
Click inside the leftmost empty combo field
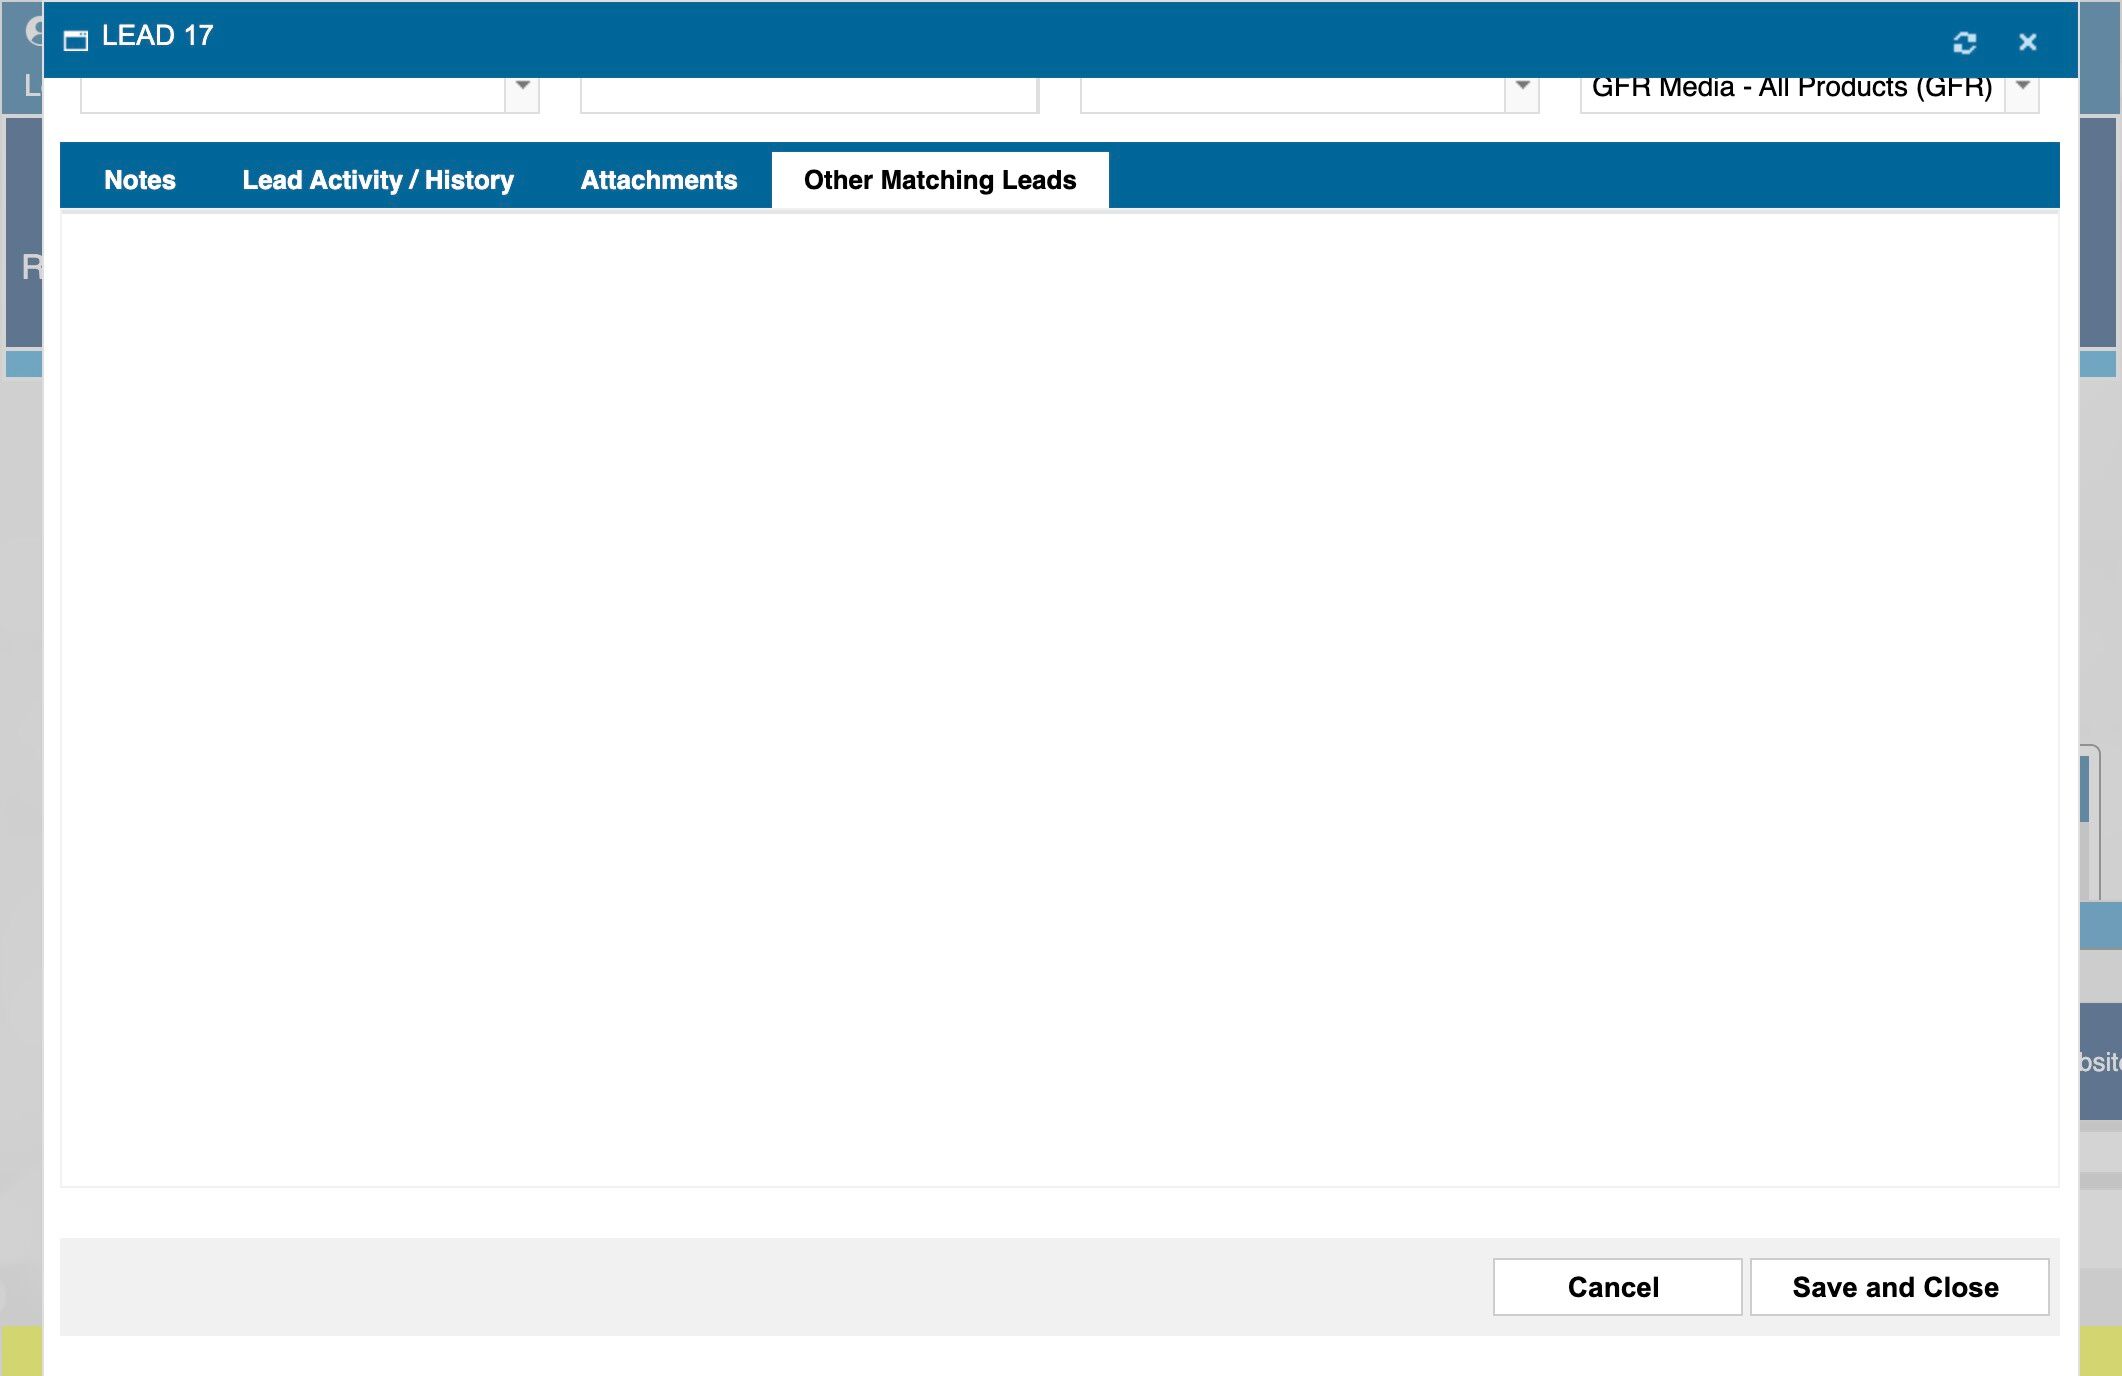[x=292, y=94]
